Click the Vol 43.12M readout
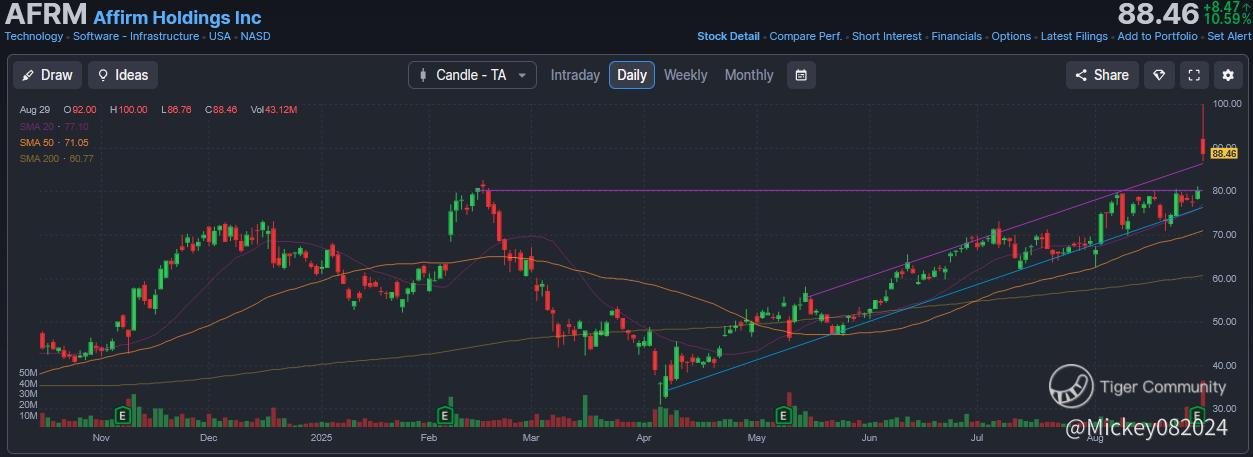This screenshot has width=1253, height=457. coord(274,110)
